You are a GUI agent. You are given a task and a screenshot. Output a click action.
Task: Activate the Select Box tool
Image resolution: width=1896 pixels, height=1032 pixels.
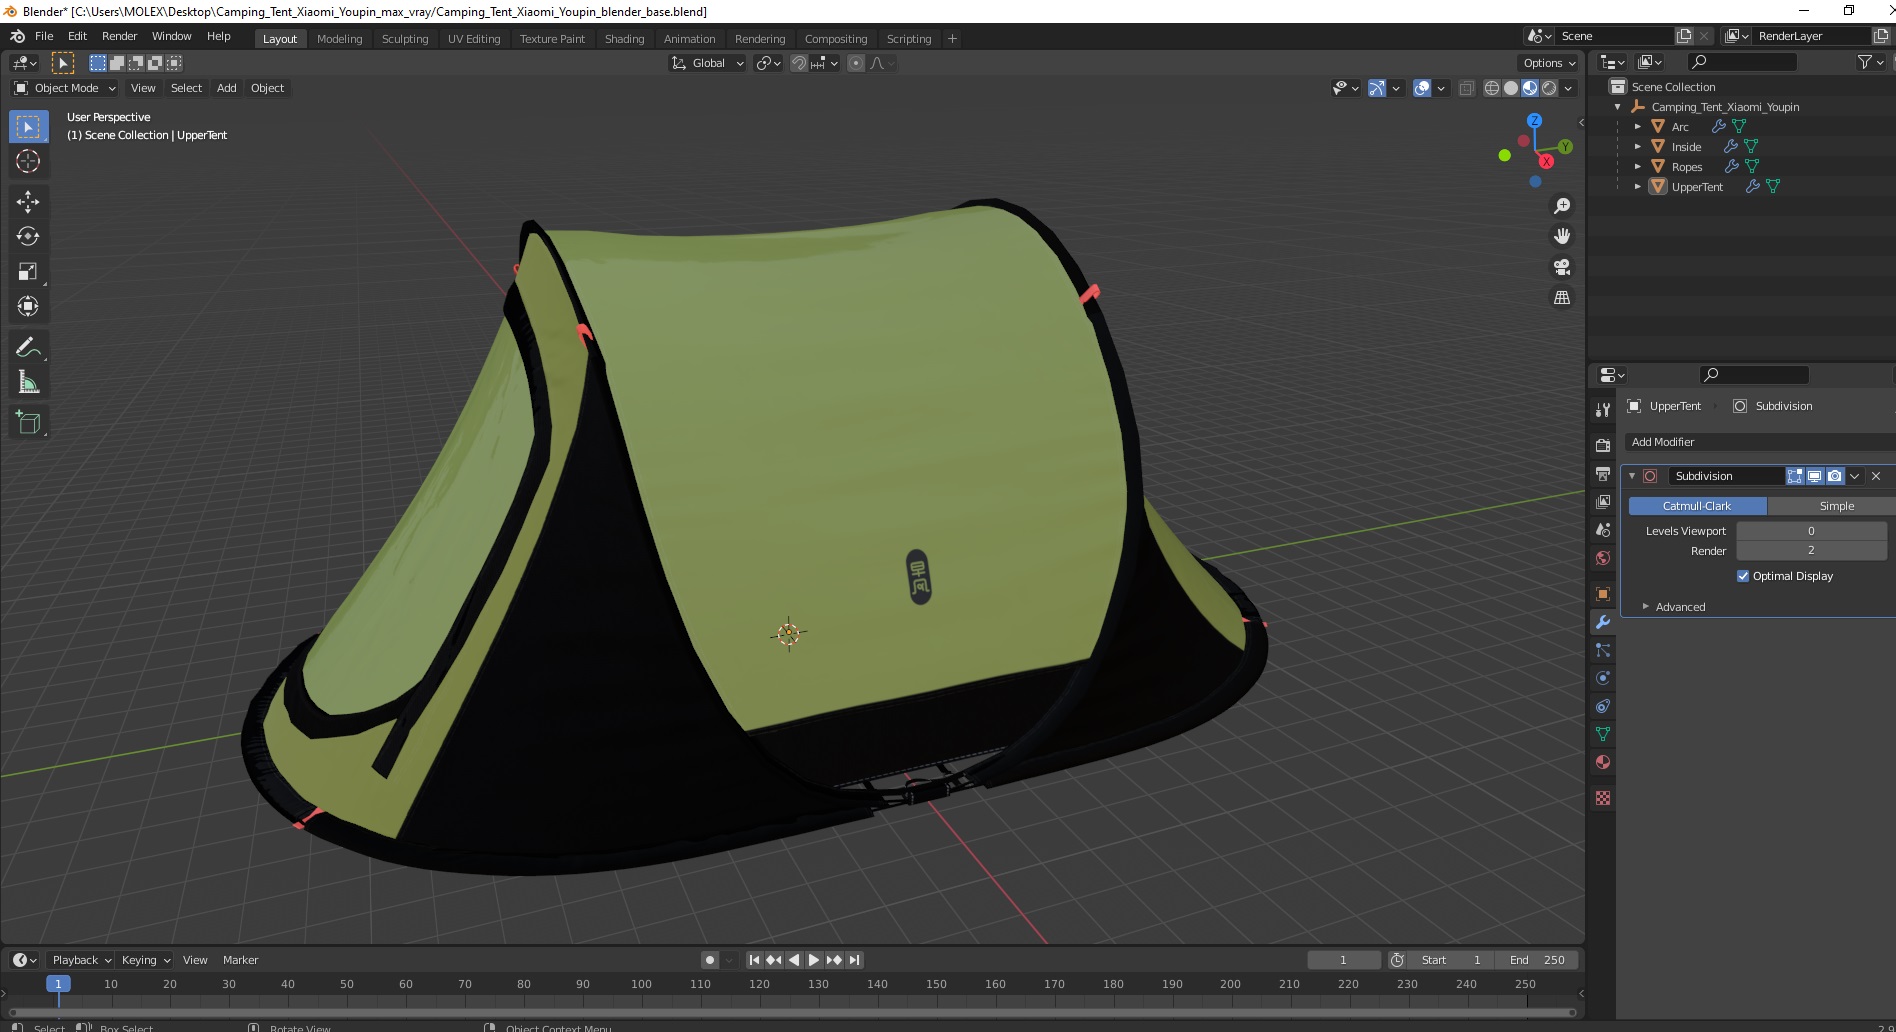28,127
